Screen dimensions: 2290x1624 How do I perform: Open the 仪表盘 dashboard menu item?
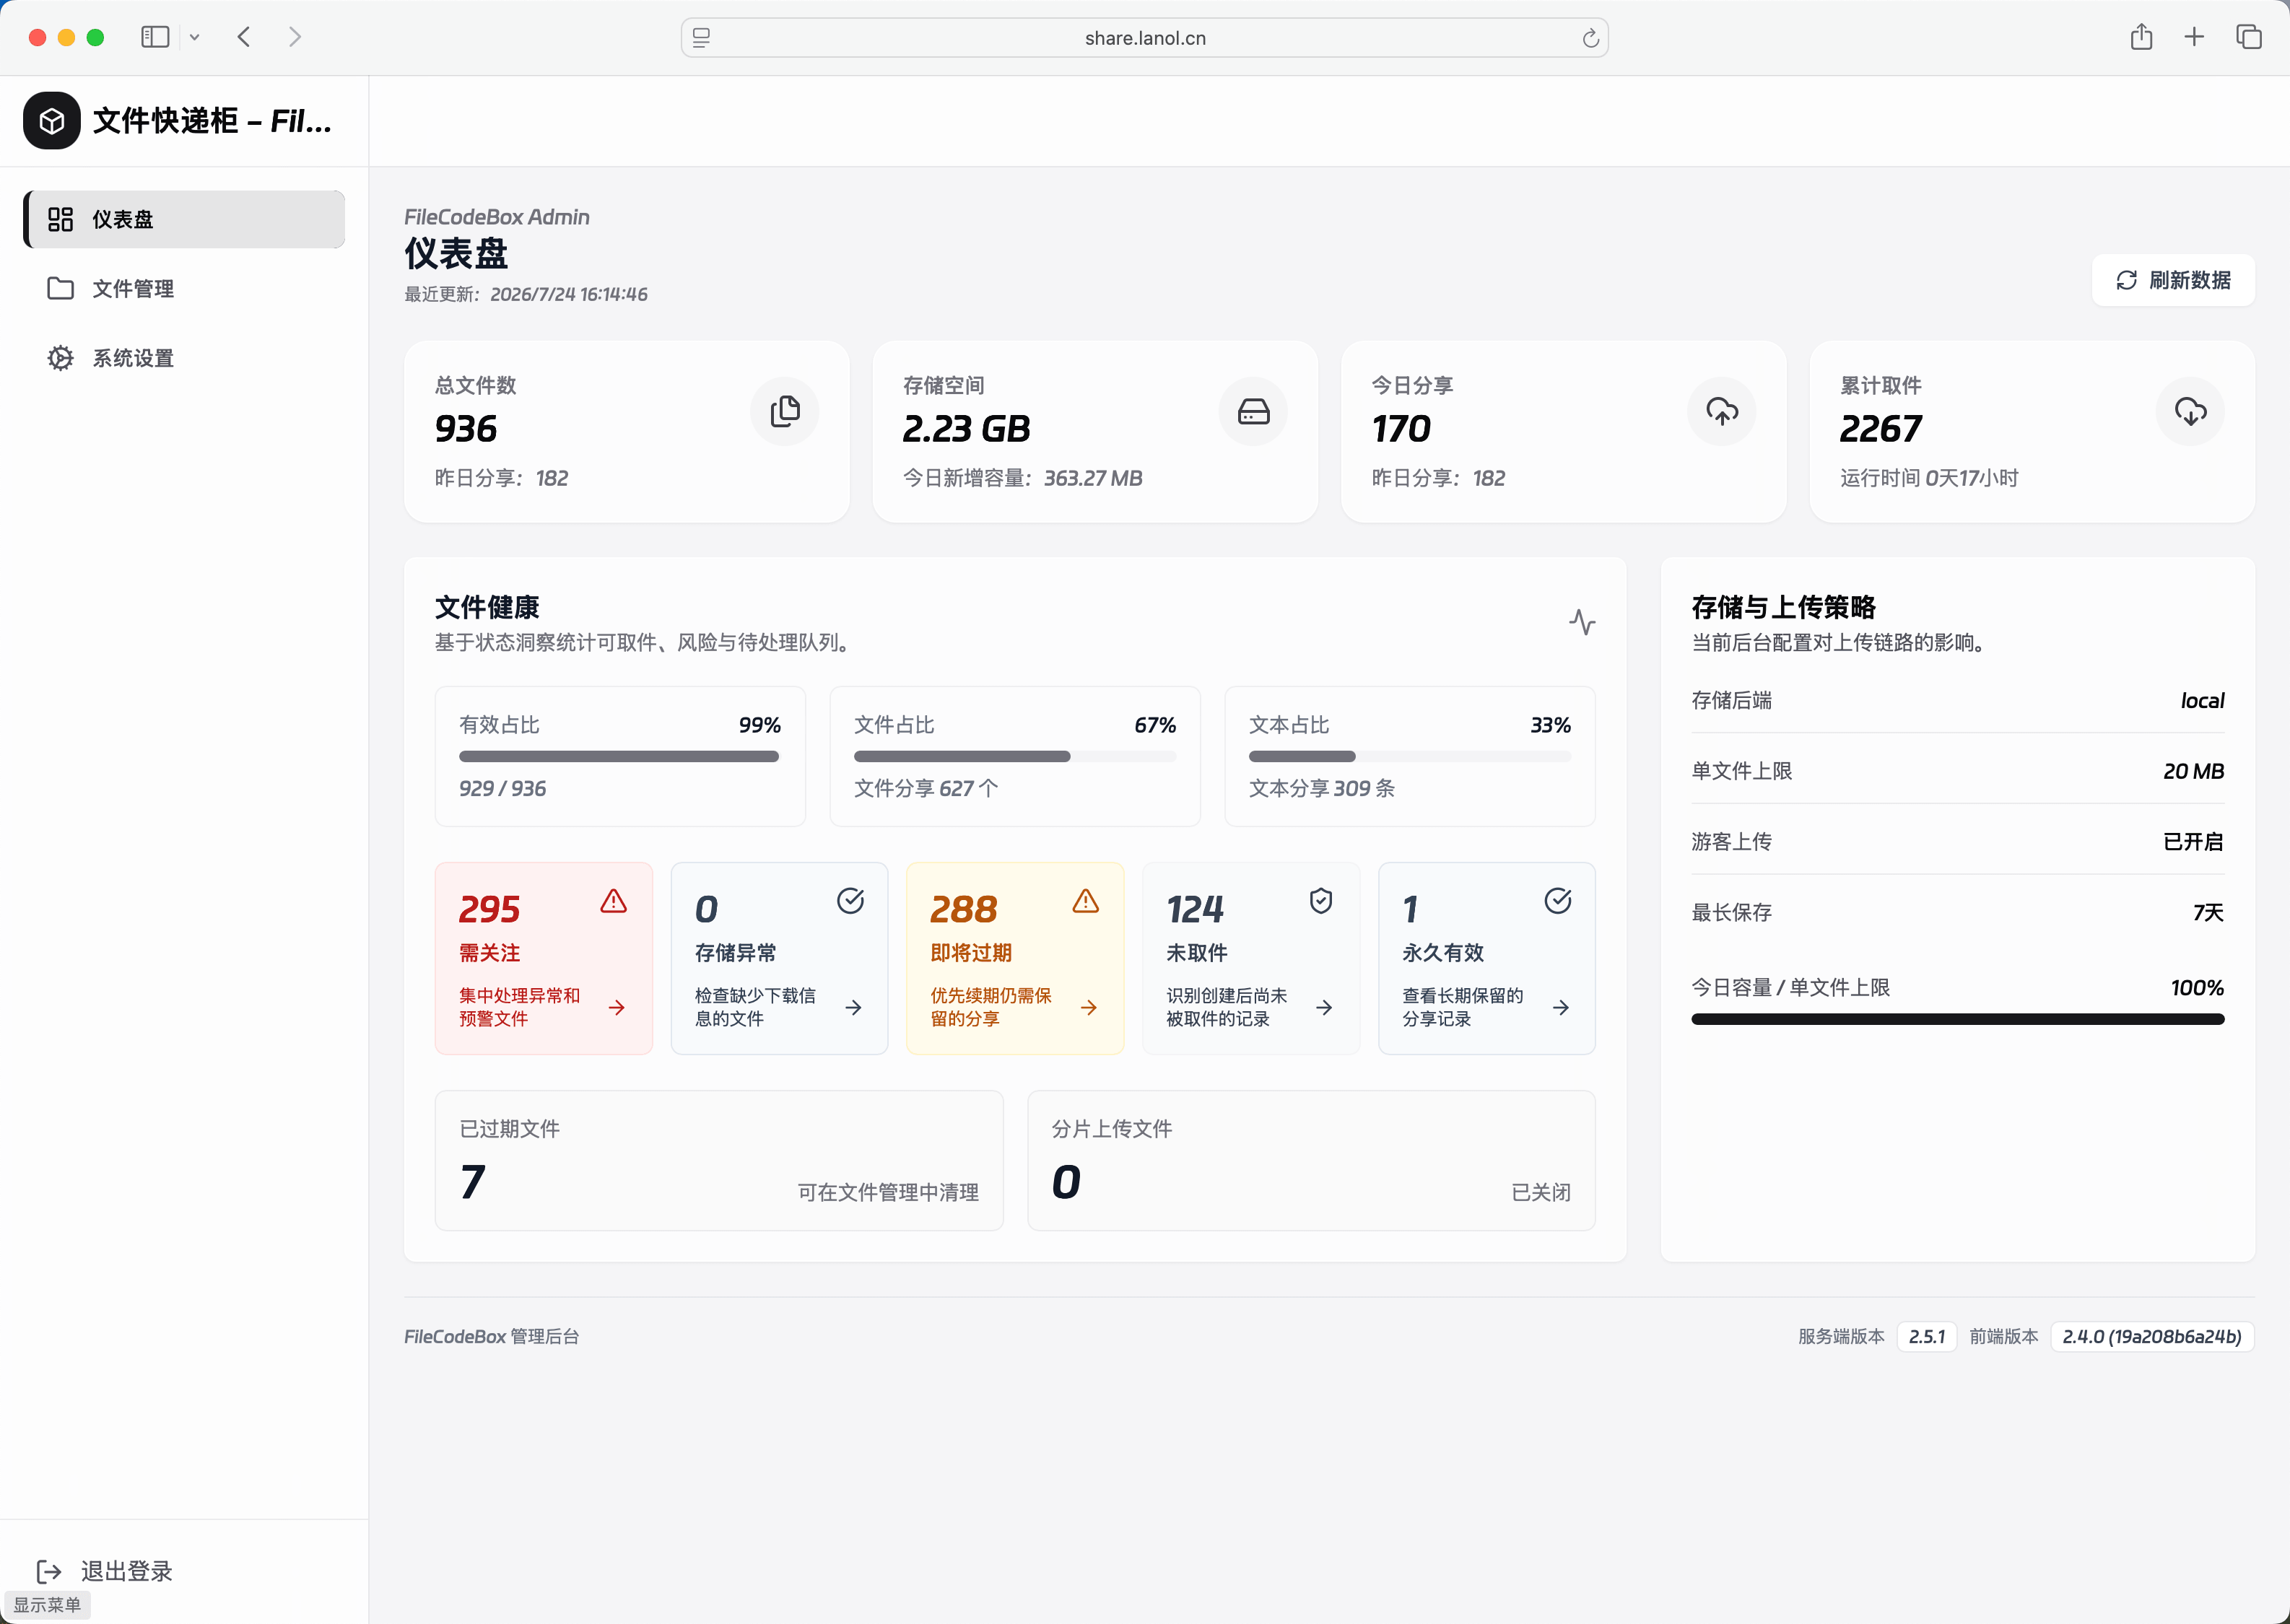[x=184, y=219]
